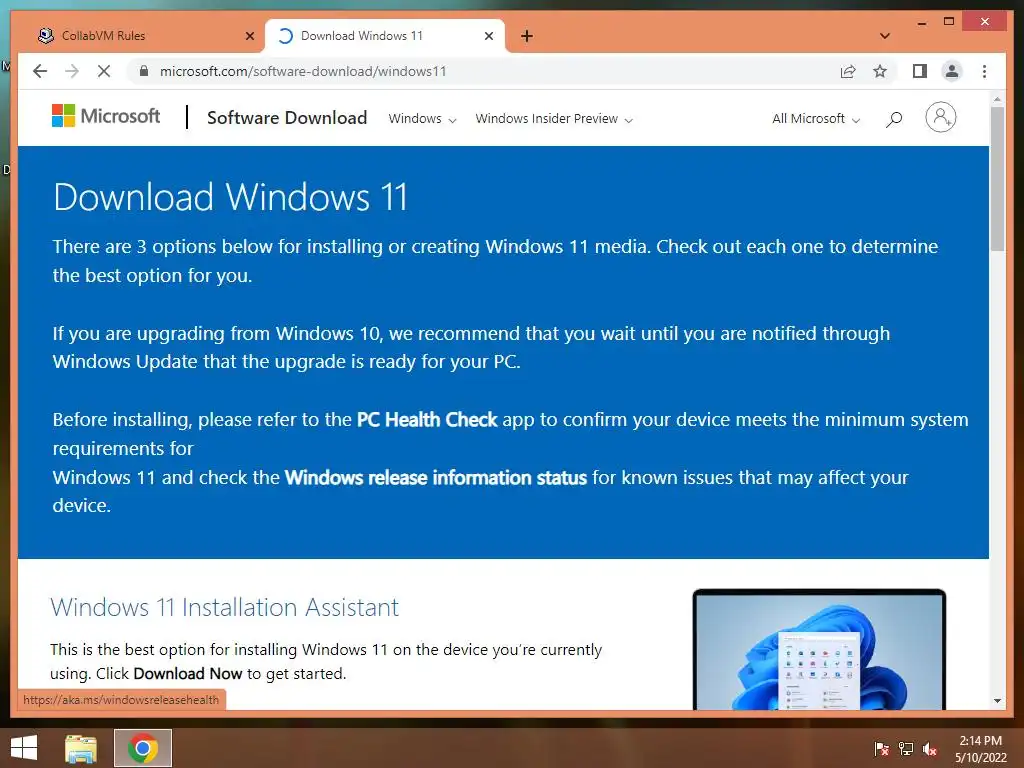Select the Download Windows 11 tab
1024x768 pixels.
pos(384,36)
